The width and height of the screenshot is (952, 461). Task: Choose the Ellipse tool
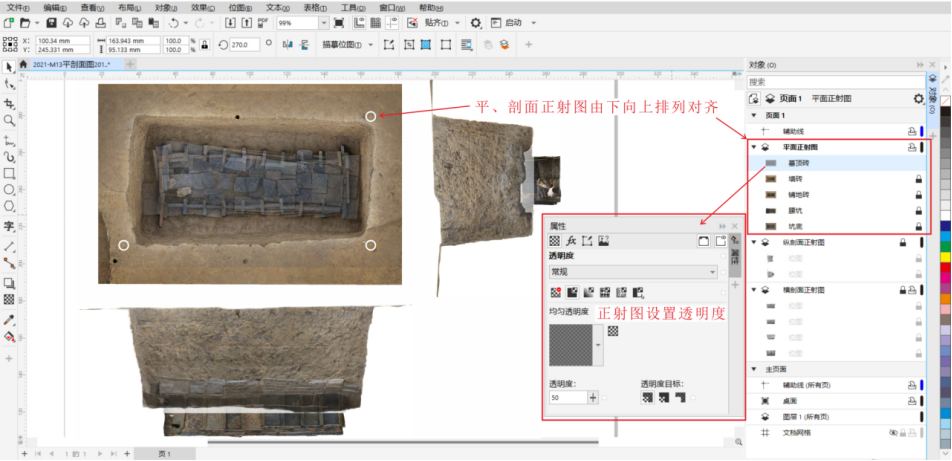click(9, 189)
